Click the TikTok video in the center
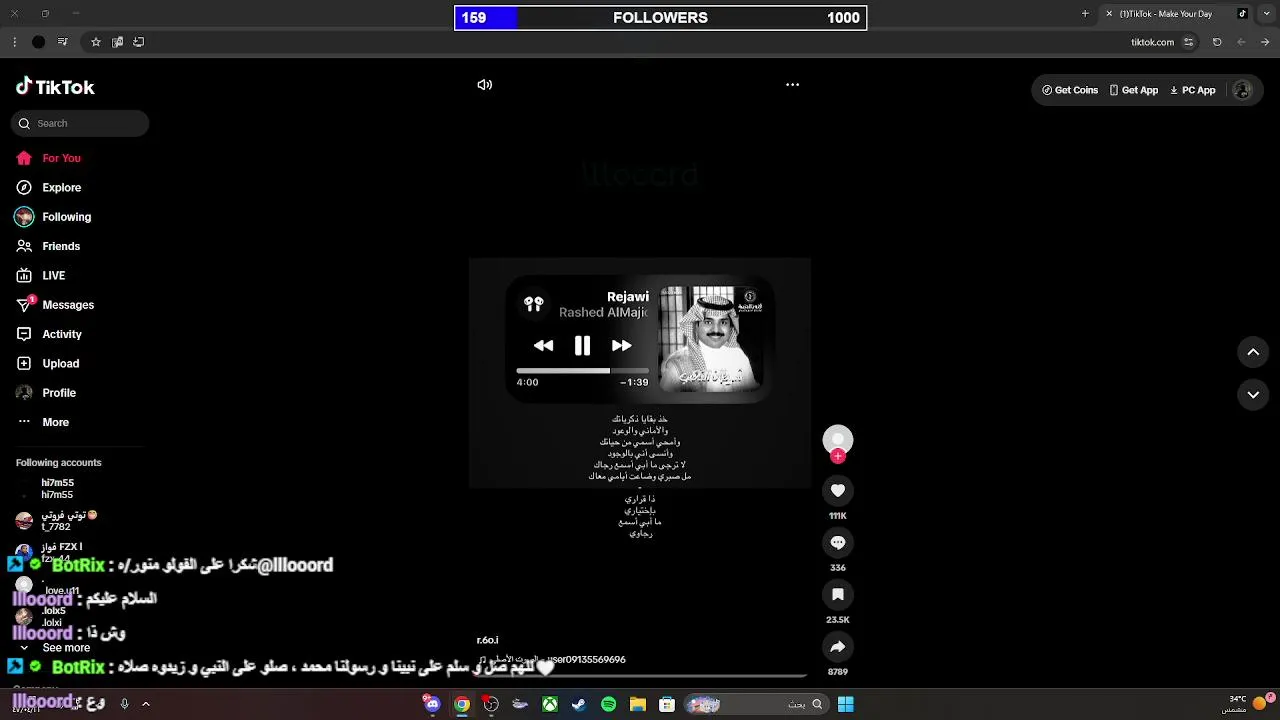Viewport: 1280px width, 720px height. (640, 373)
